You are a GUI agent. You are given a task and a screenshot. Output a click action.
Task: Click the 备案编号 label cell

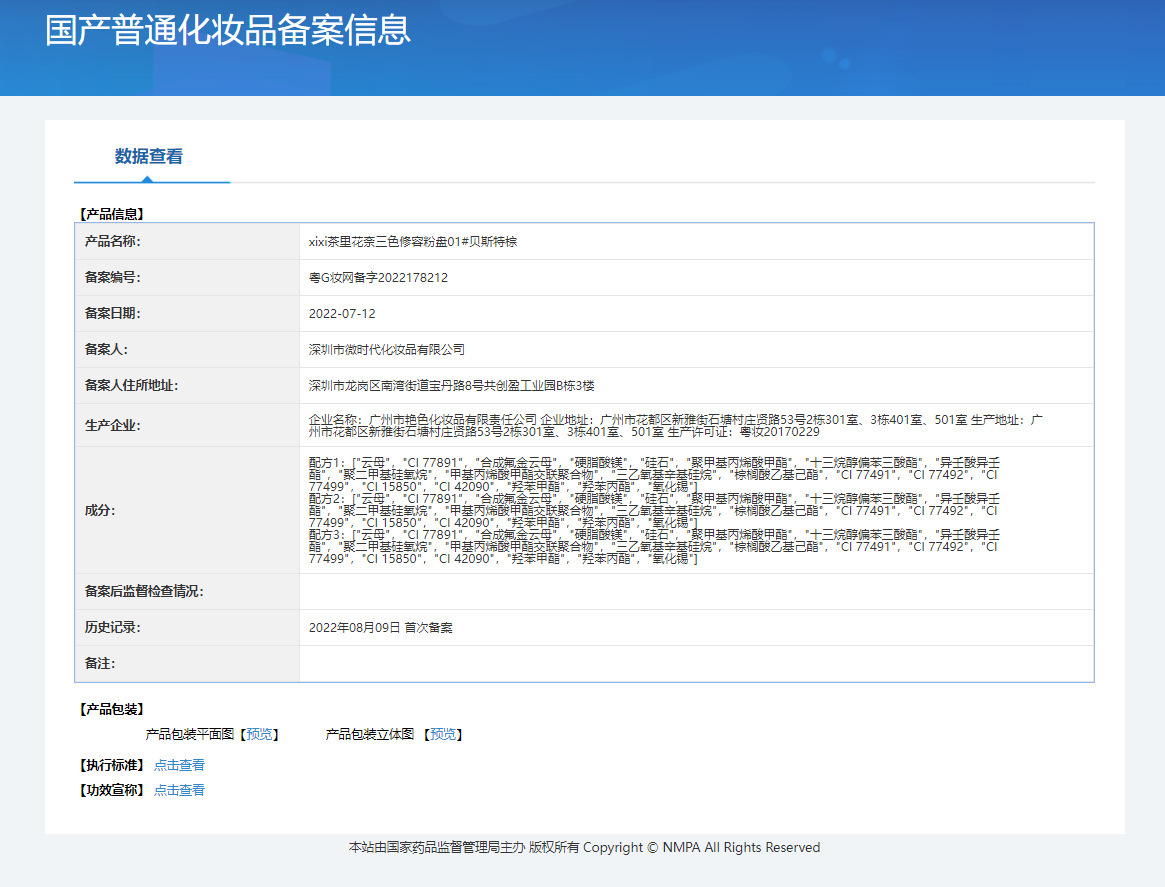coord(187,277)
